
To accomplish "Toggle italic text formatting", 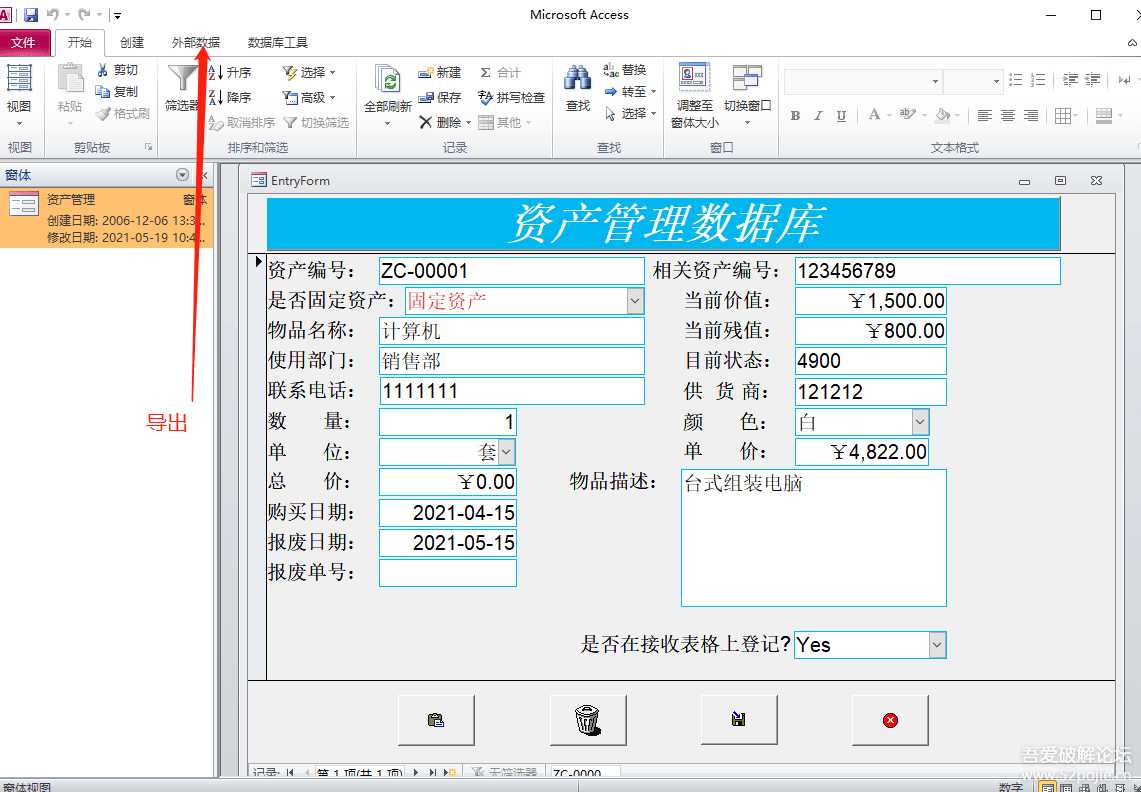I will pos(818,116).
